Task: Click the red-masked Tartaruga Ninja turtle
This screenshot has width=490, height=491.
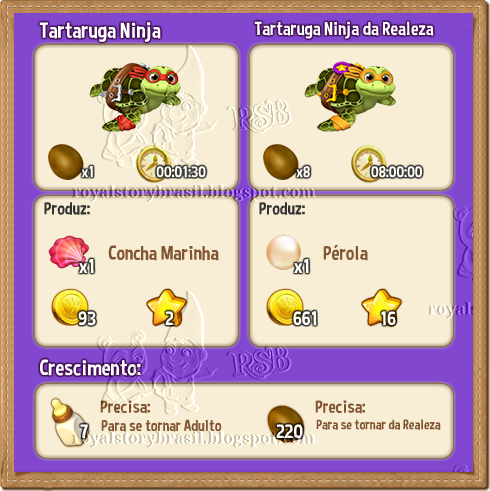Action: pyautogui.click(x=135, y=97)
